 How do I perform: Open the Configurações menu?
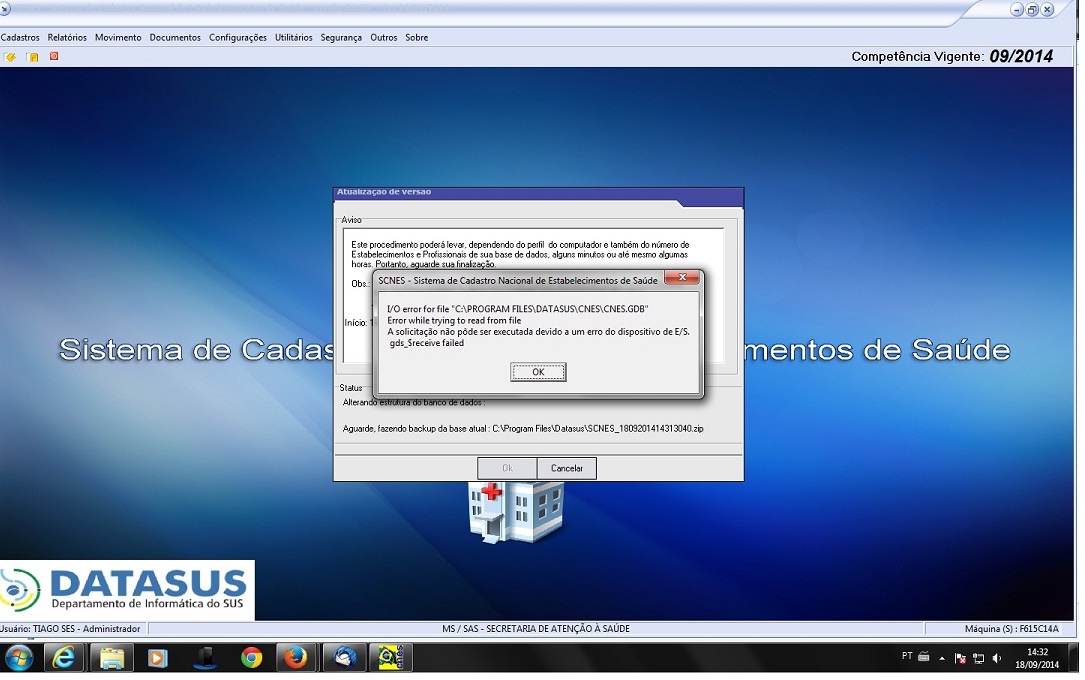click(x=237, y=38)
